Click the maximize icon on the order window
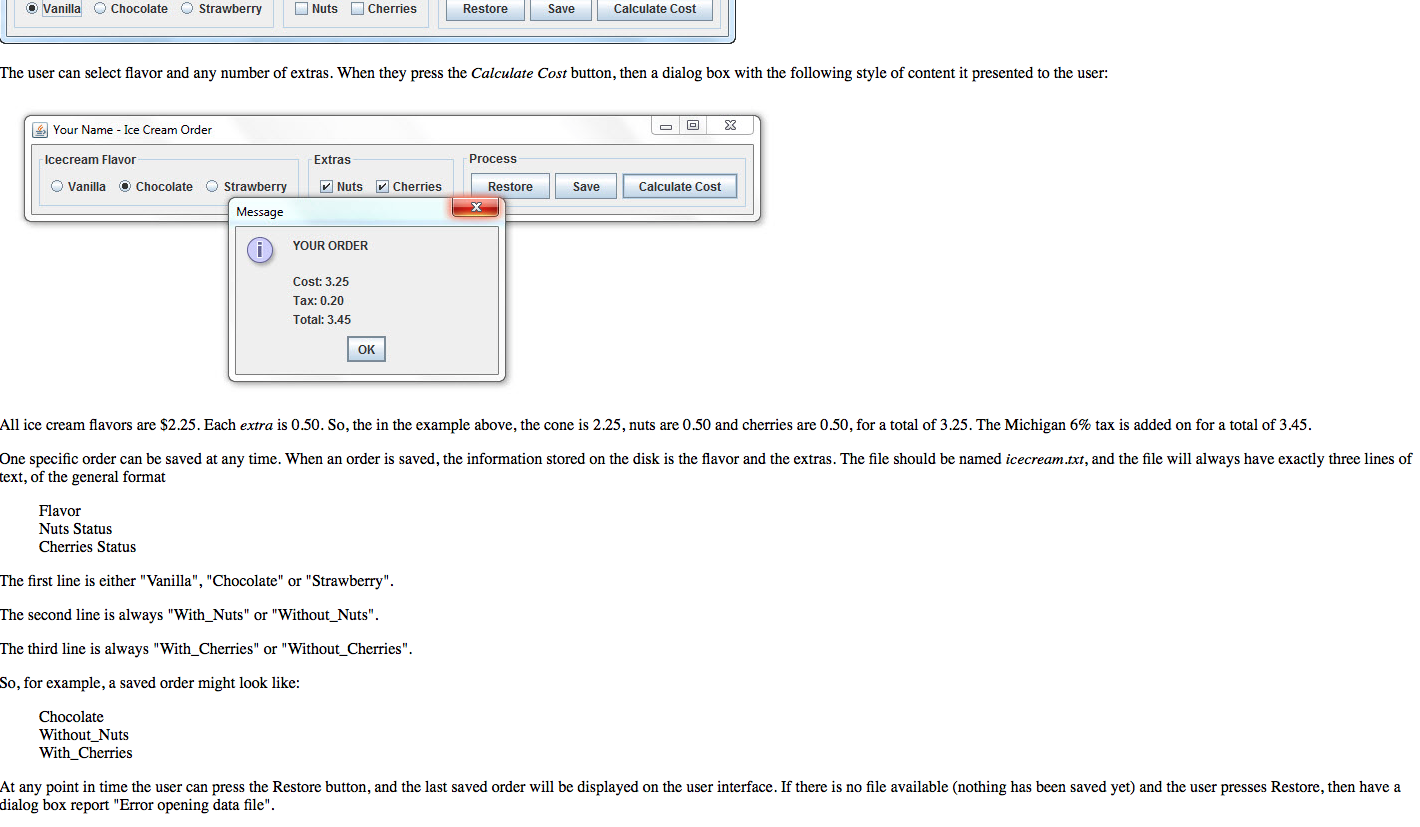The width and height of the screenshot is (1420, 827). (x=694, y=125)
